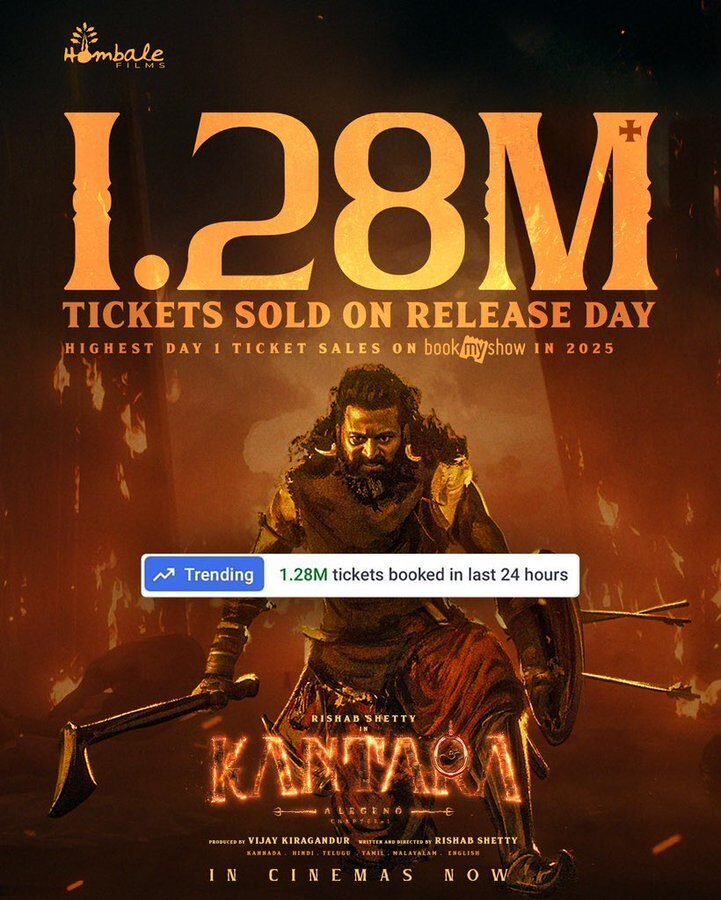721x900 pixels.
Task: Click the Hombale Films logo
Action: click(114, 46)
